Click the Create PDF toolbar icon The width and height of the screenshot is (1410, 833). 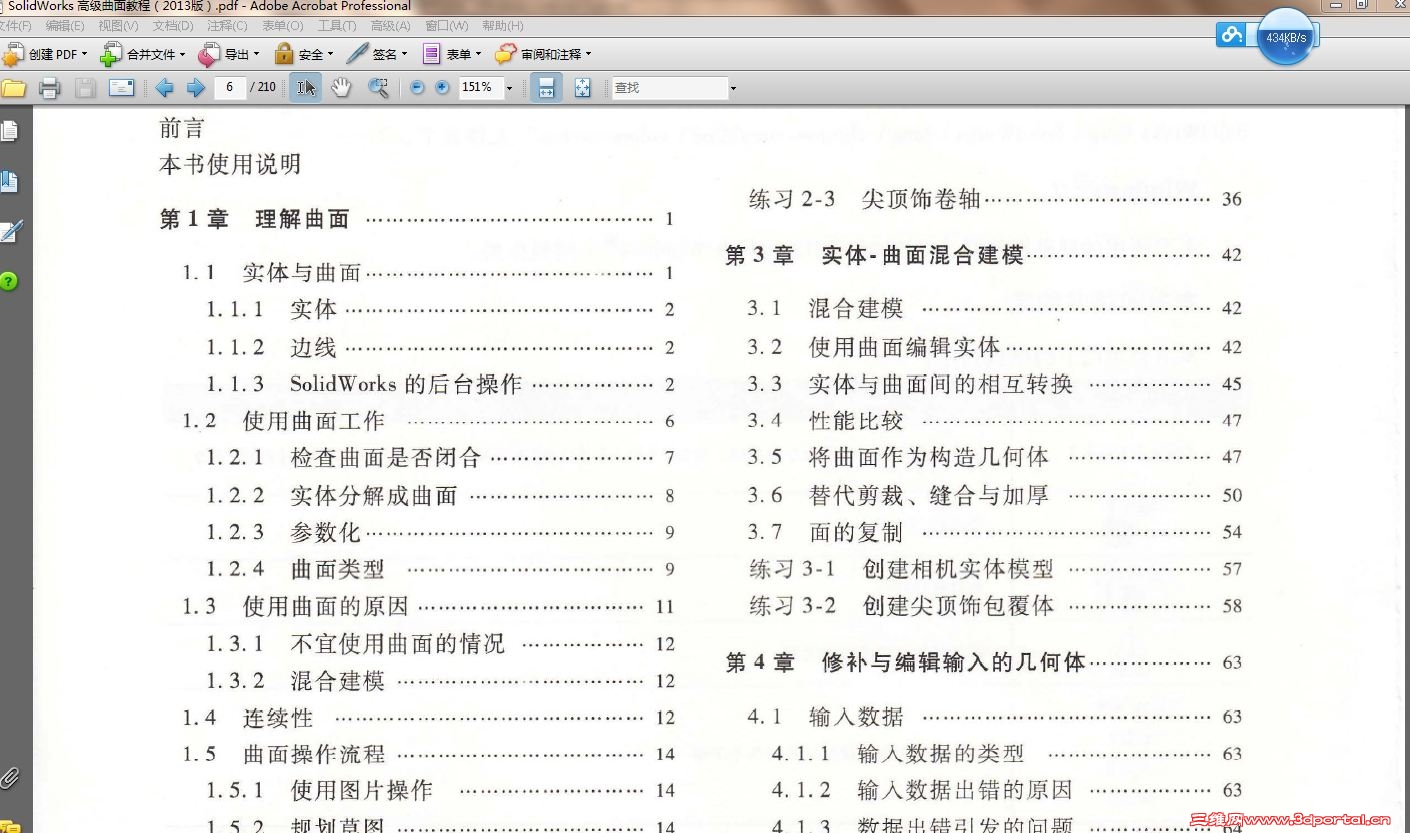tap(13, 54)
